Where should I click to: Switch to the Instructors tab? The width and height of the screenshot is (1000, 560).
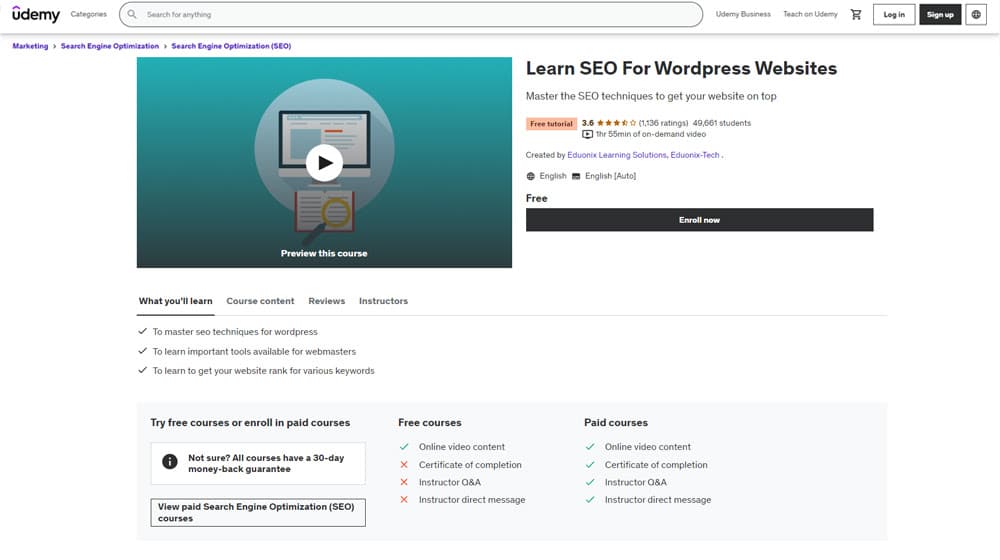383,301
